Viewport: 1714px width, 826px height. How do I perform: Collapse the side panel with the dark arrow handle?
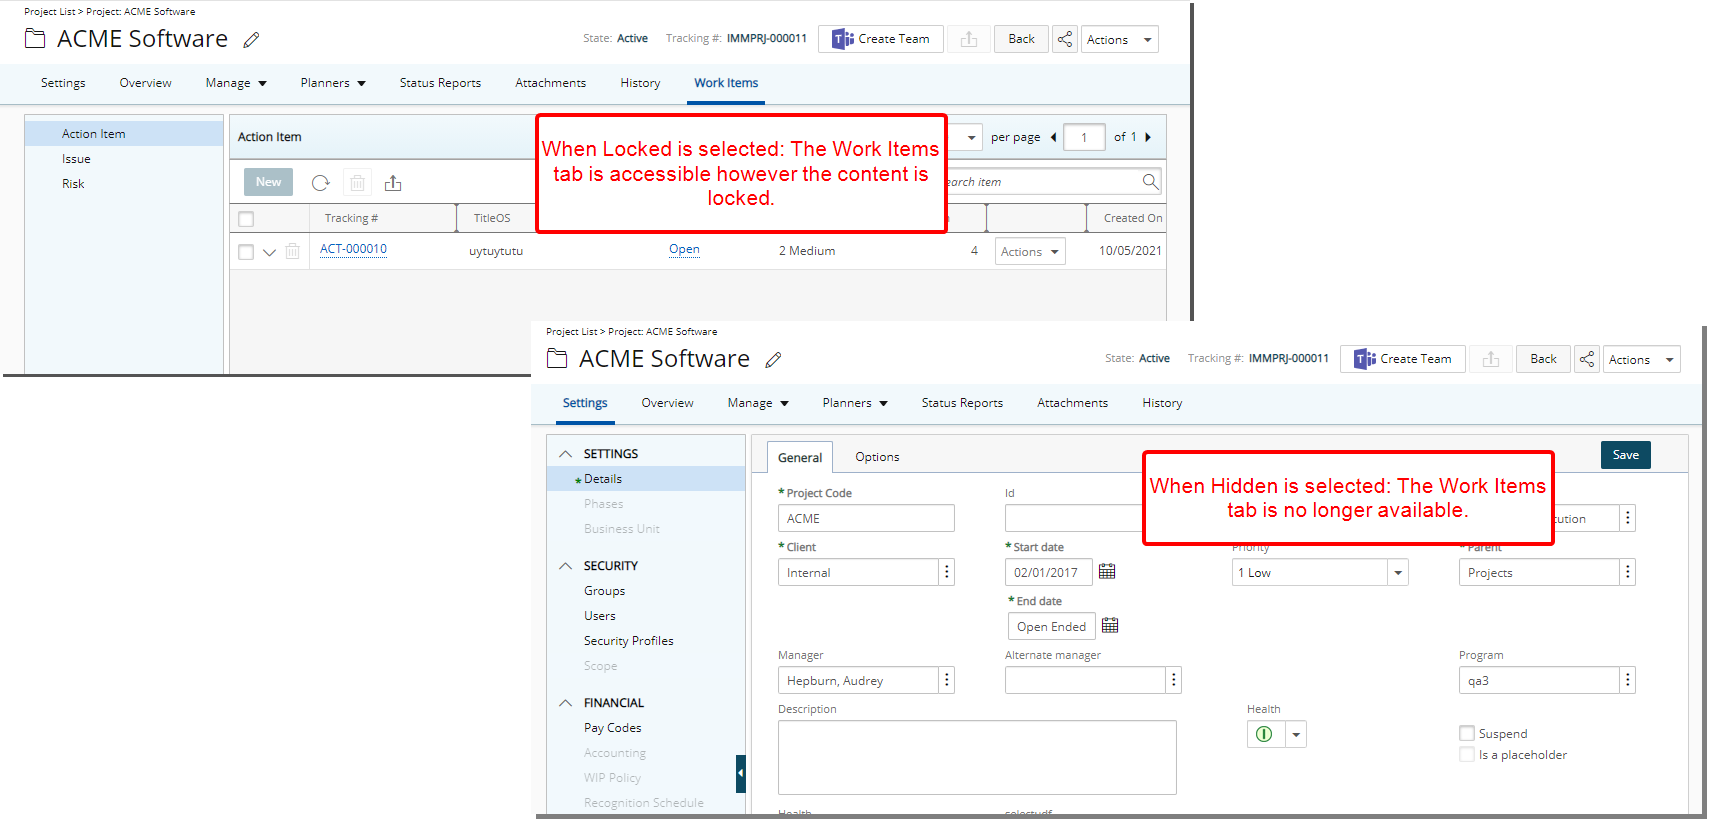[x=741, y=773]
